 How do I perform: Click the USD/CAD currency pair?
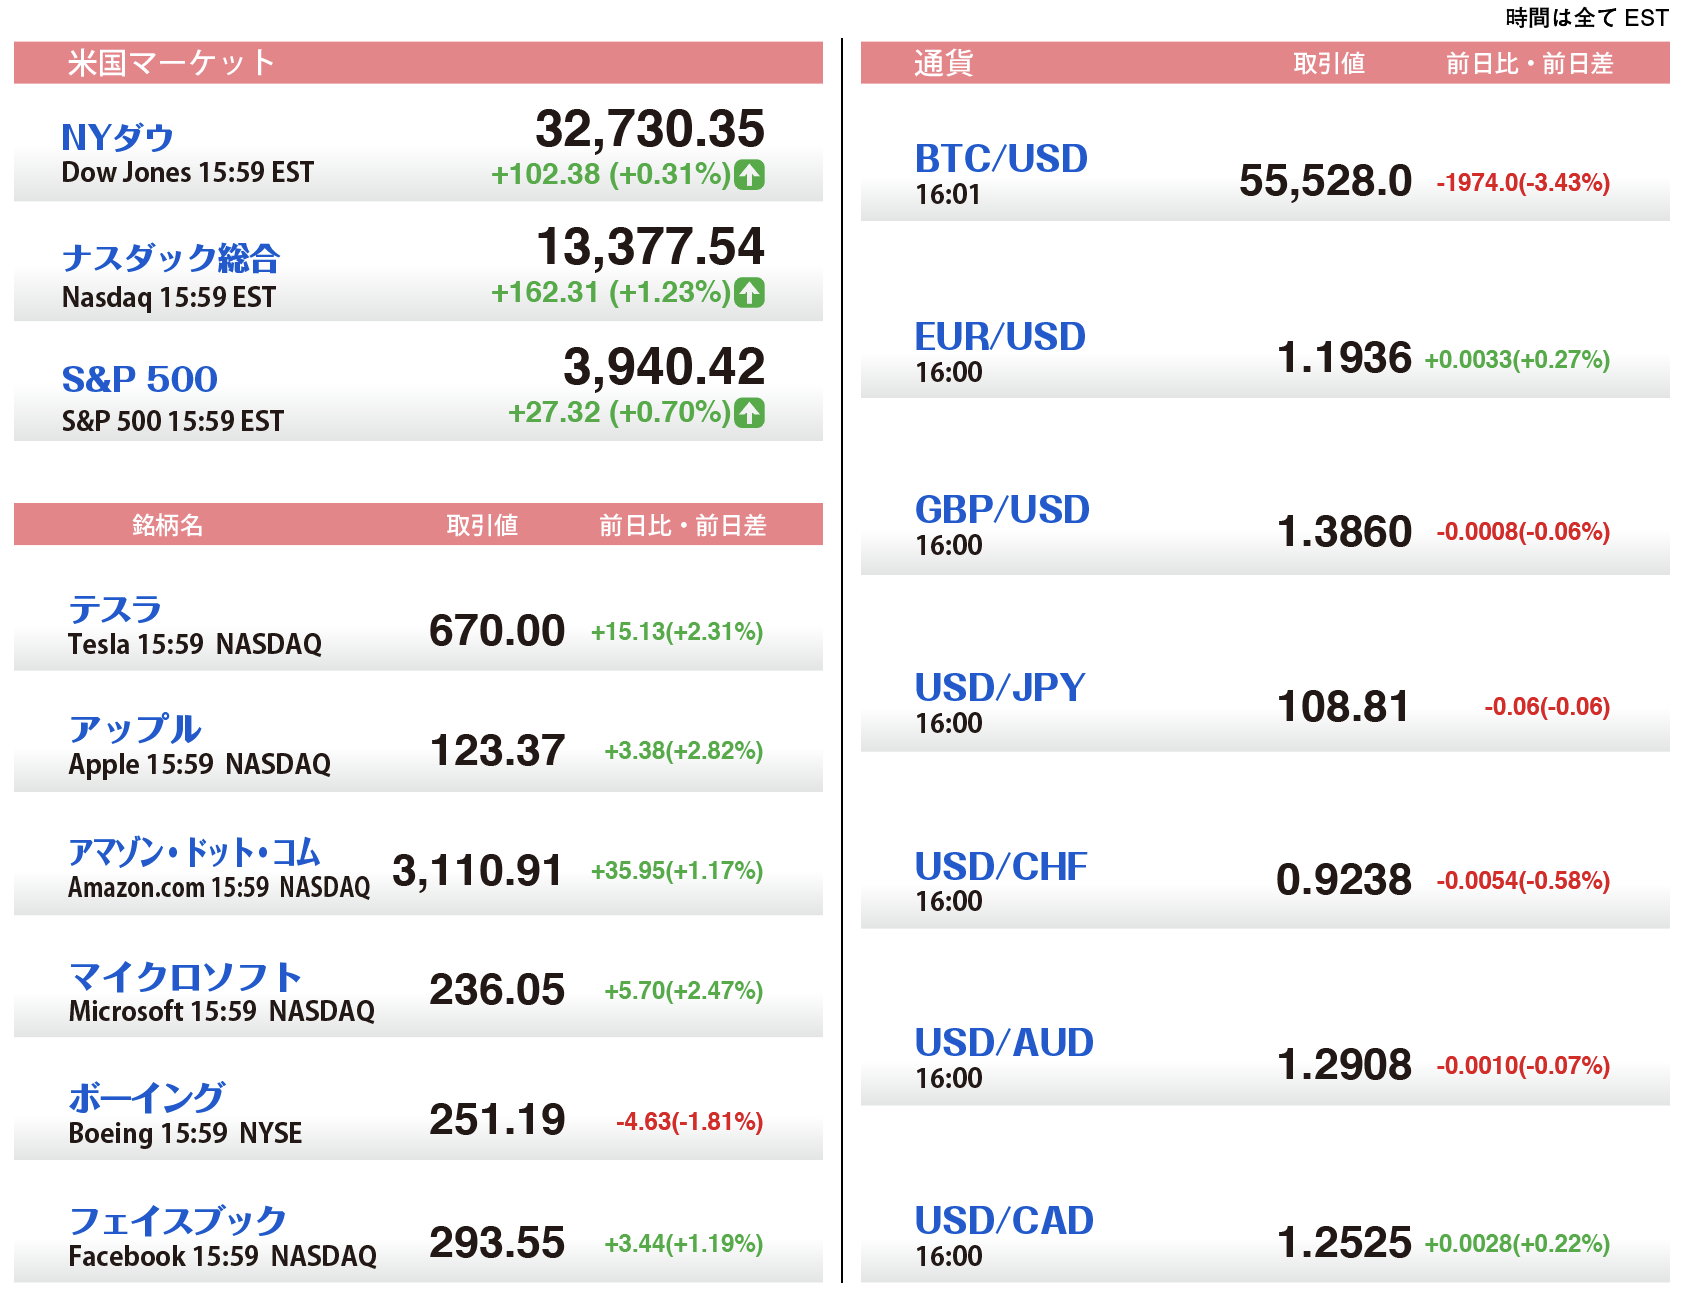(x=1004, y=1221)
